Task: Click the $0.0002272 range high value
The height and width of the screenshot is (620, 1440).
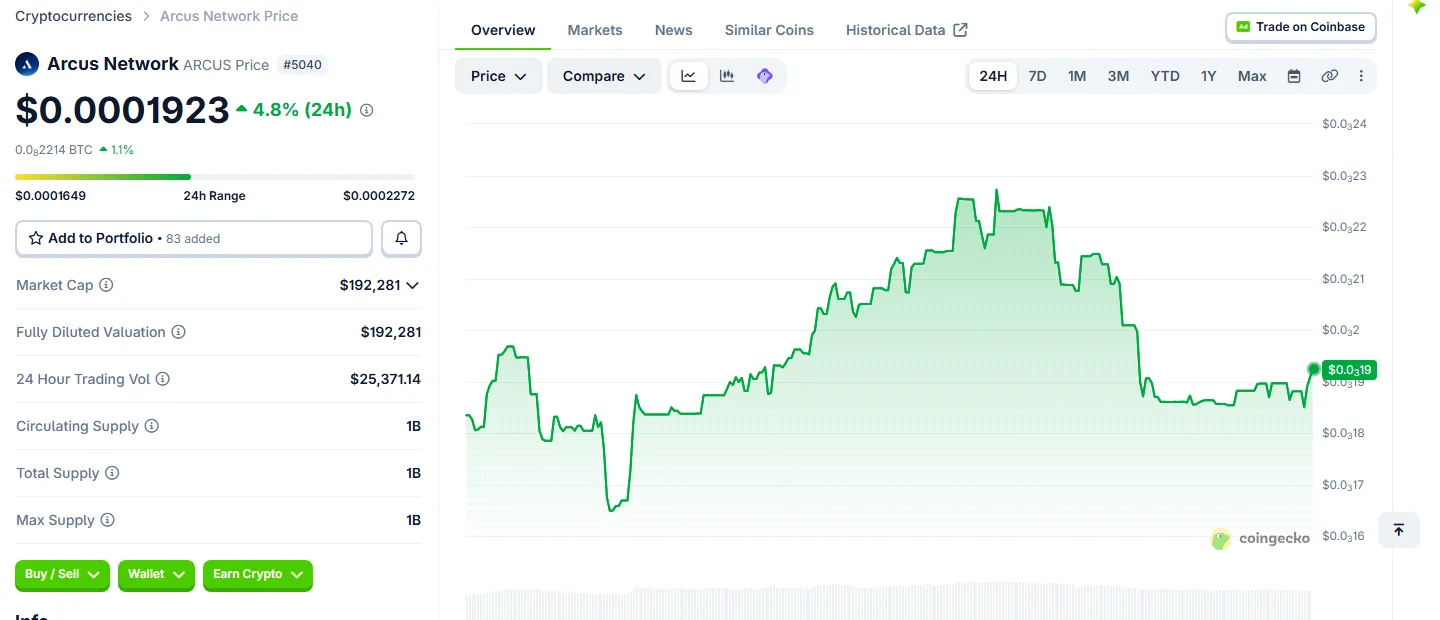Action: [x=379, y=196]
